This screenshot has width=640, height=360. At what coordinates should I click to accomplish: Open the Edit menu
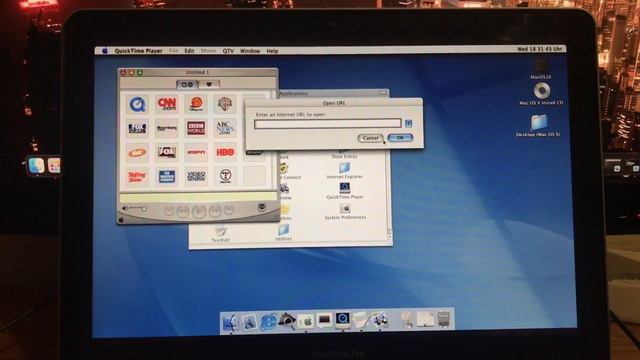(189, 51)
